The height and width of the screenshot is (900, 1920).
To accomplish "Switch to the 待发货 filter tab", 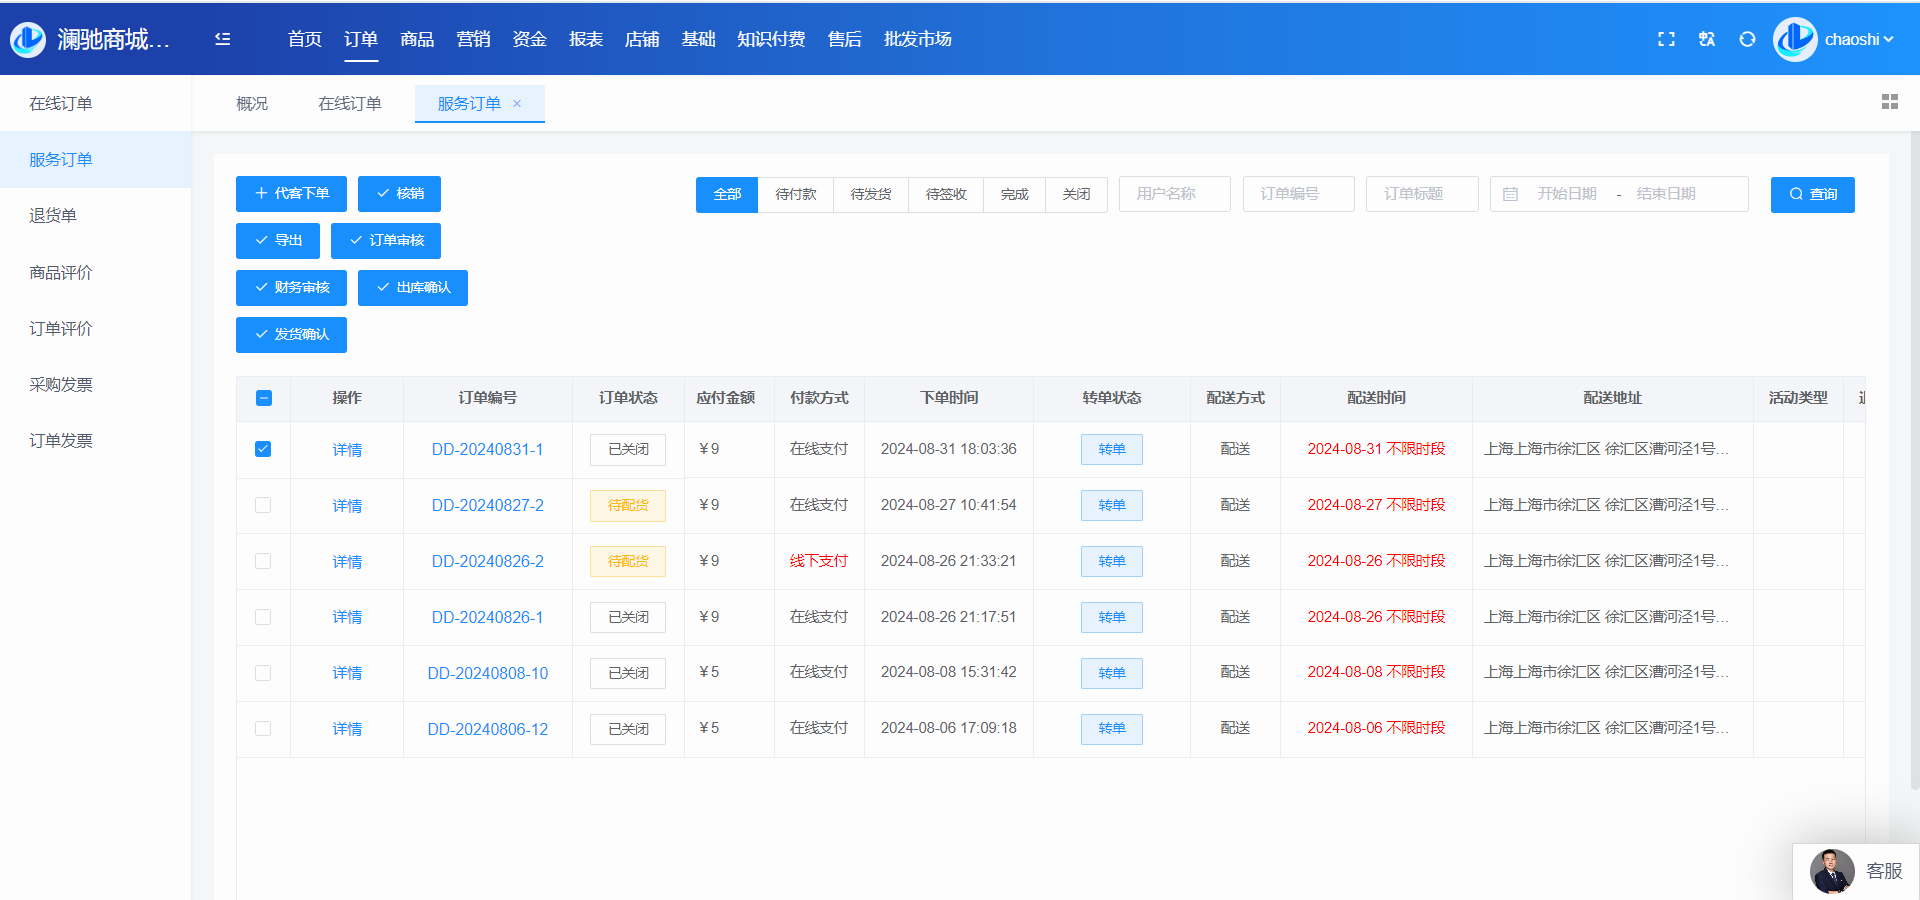I will 870,194.
